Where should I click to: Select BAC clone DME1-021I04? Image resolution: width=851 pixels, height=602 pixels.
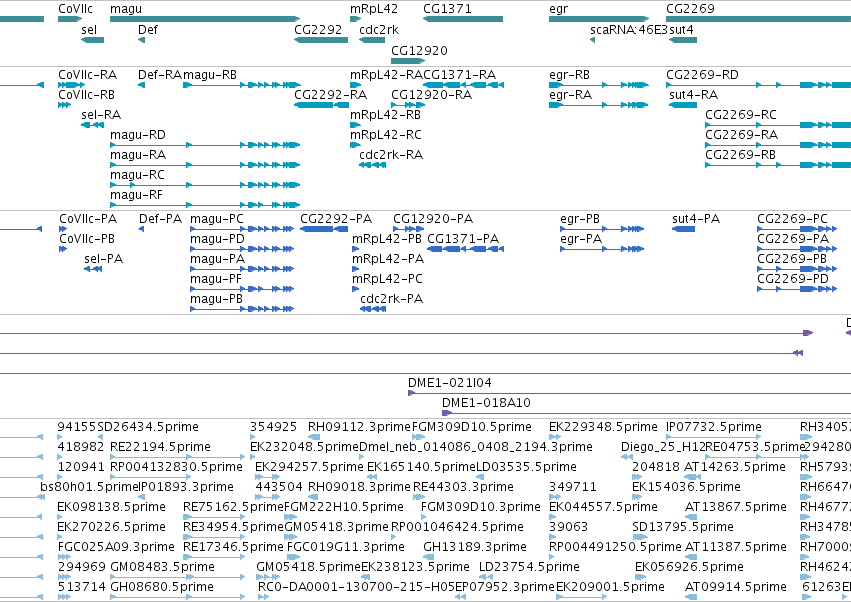(x=450, y=383)
